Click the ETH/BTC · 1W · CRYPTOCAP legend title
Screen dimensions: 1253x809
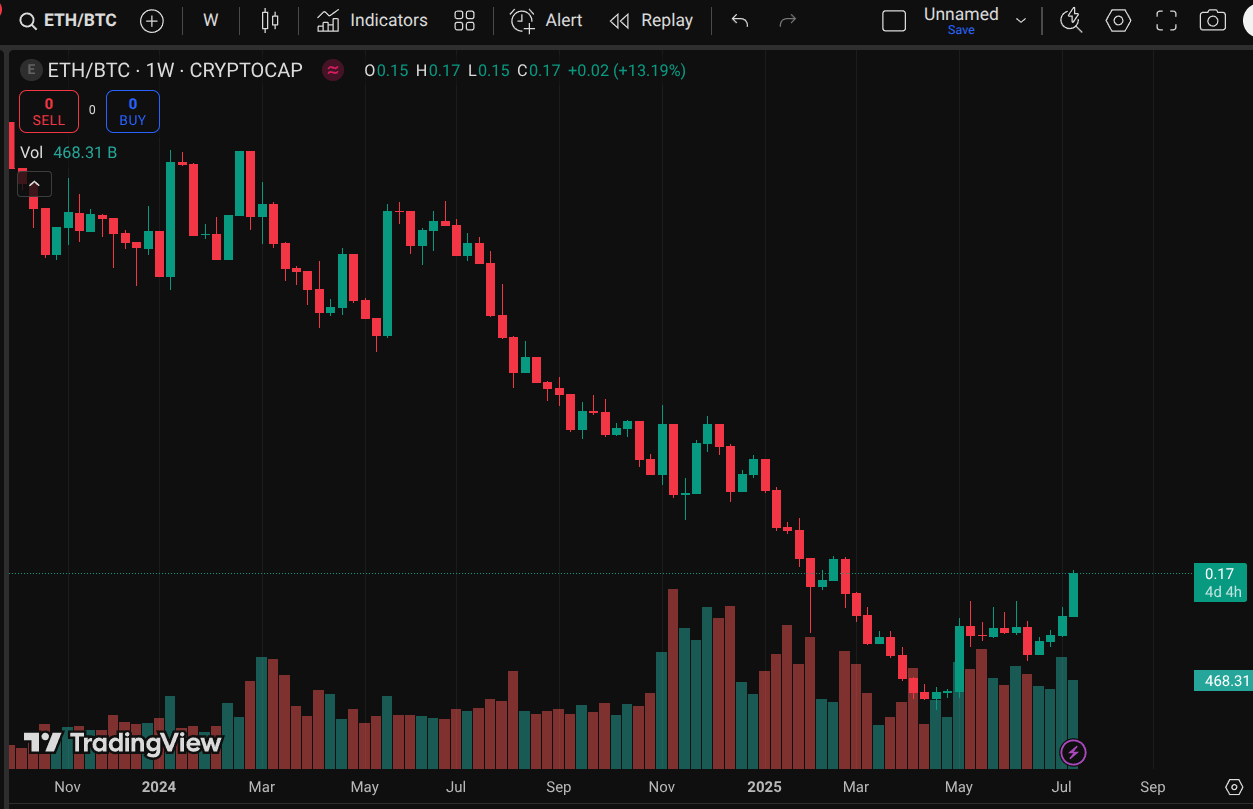[175, 70]
